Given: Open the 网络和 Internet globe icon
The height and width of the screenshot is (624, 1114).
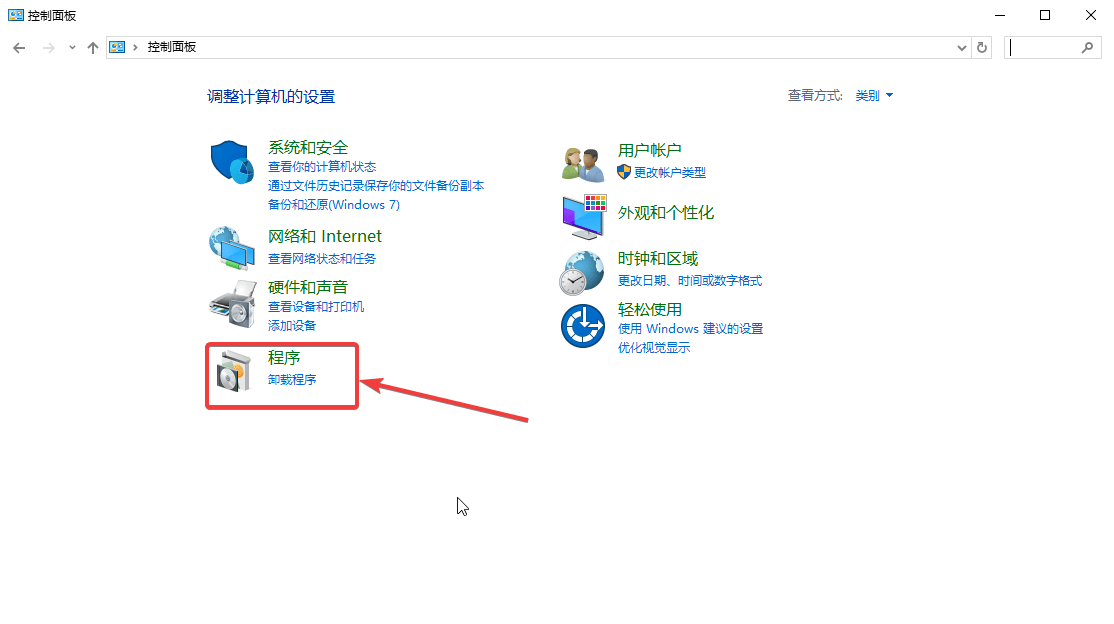Looking at the screenshot, I should click(x=232, y=248).
